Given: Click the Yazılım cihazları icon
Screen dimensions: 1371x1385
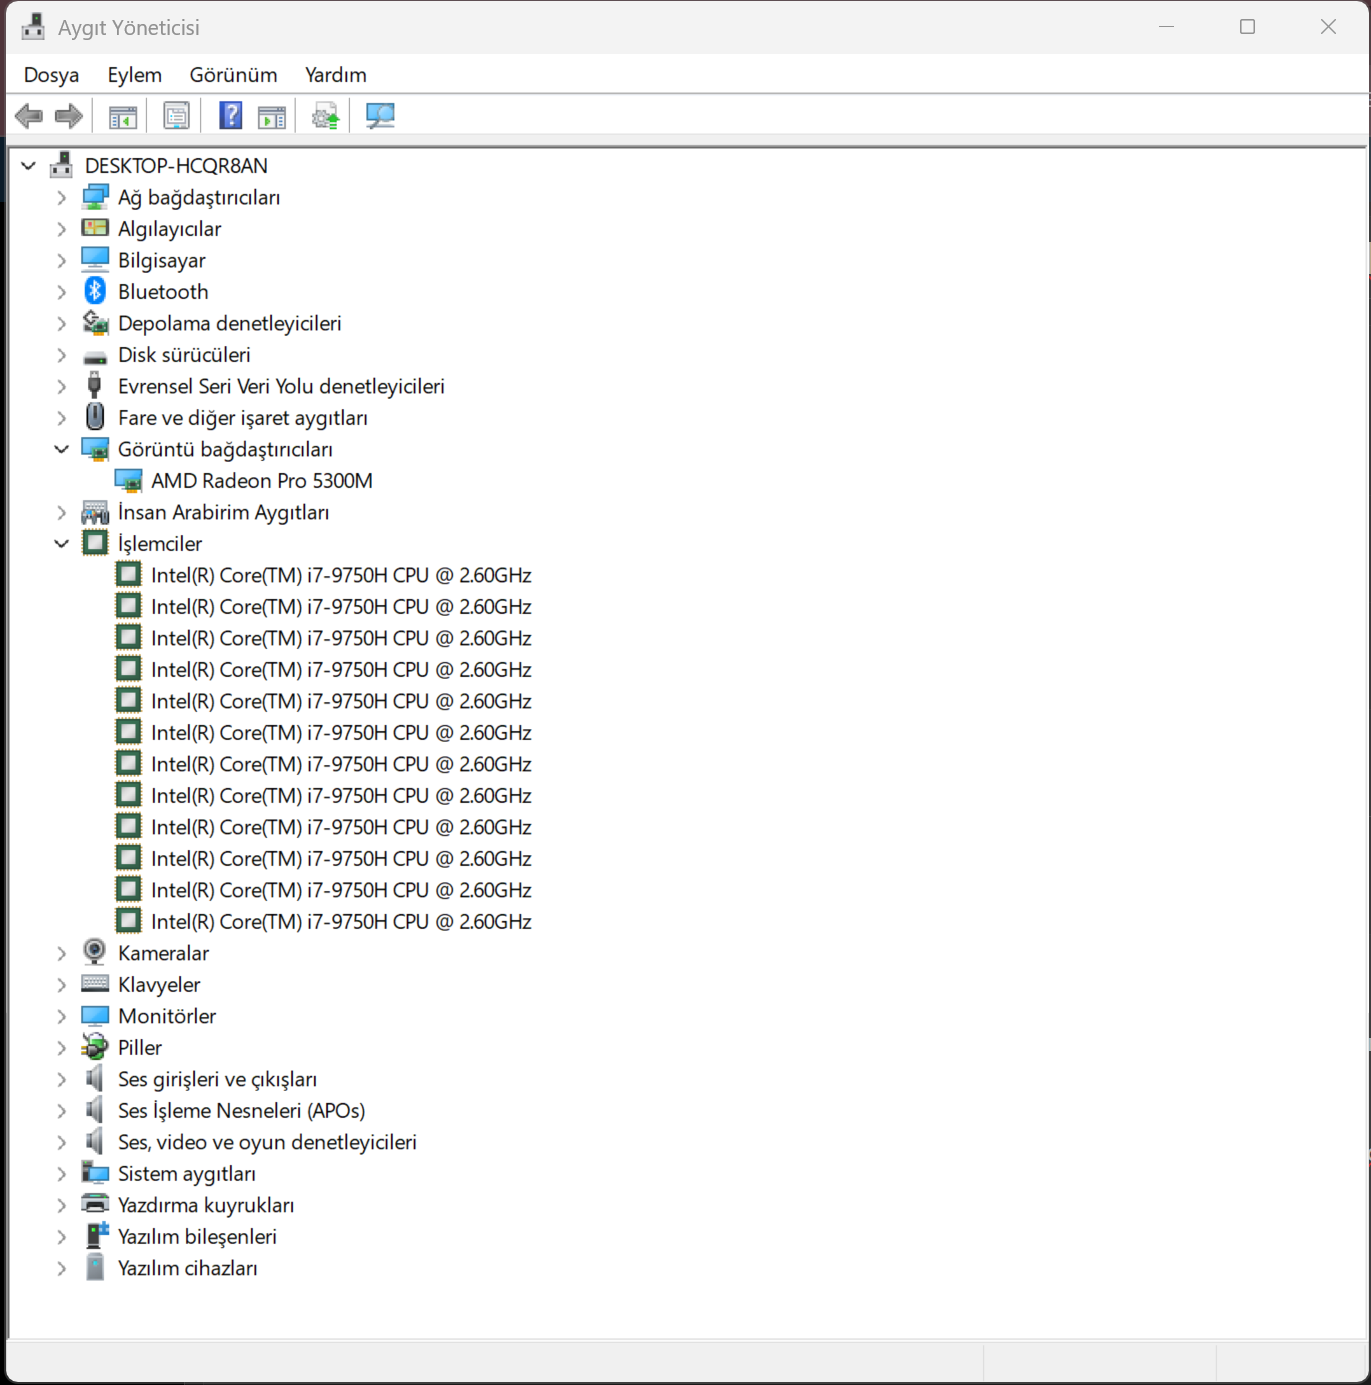Looking at the screenshot, I should pyautogui.click(x=95, y=1267).
